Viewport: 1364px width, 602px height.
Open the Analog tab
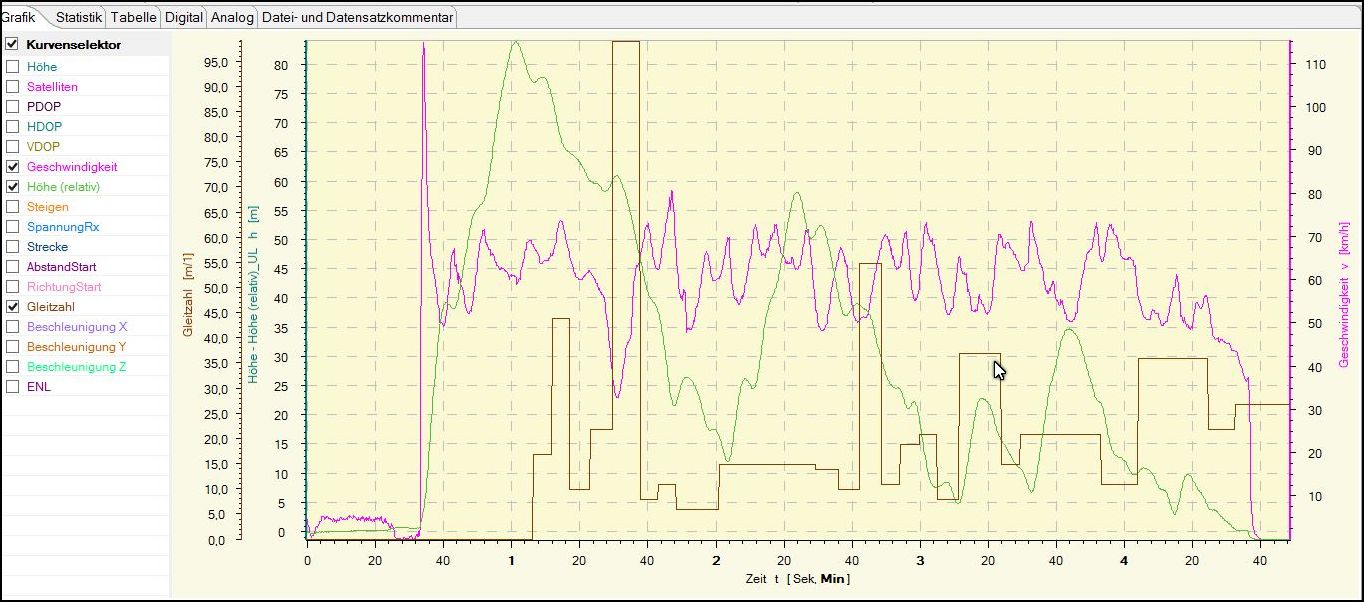tap(232, 17)
